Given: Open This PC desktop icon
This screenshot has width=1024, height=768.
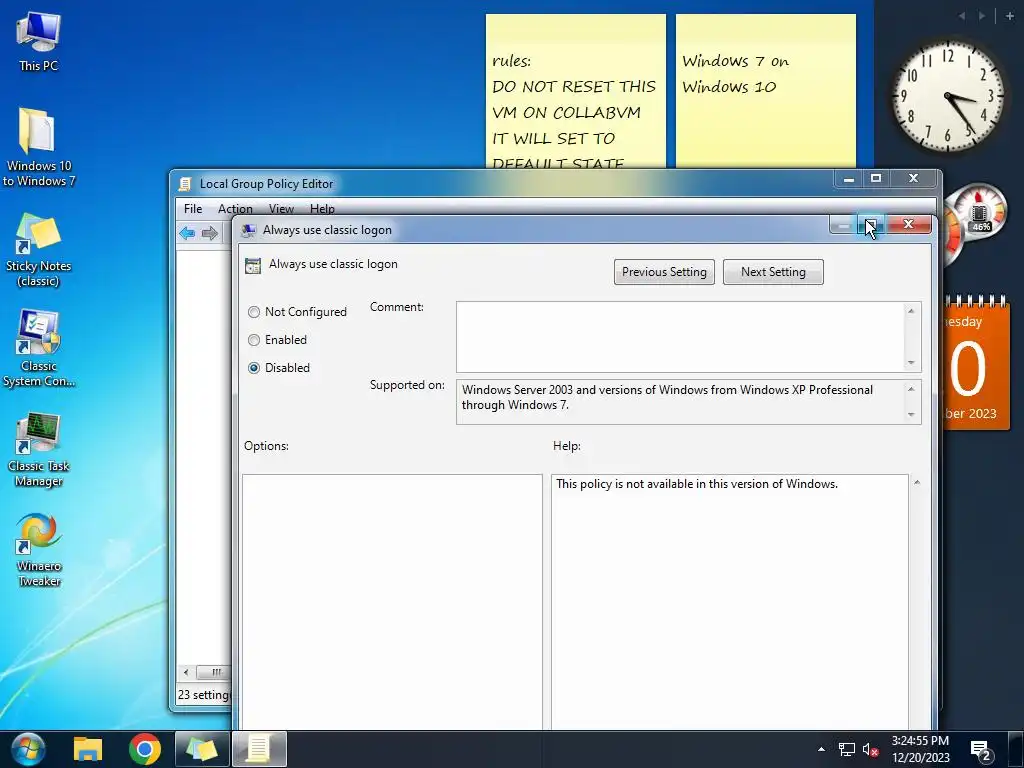Looking at the screenshot, I should click(38, 40).
